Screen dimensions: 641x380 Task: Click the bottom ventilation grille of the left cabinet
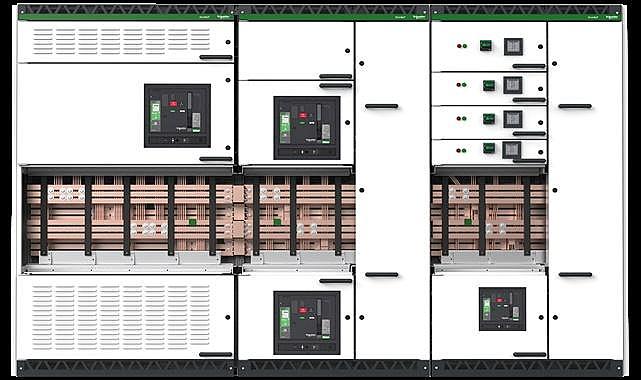pyautogui.click(x=121, y=317)
